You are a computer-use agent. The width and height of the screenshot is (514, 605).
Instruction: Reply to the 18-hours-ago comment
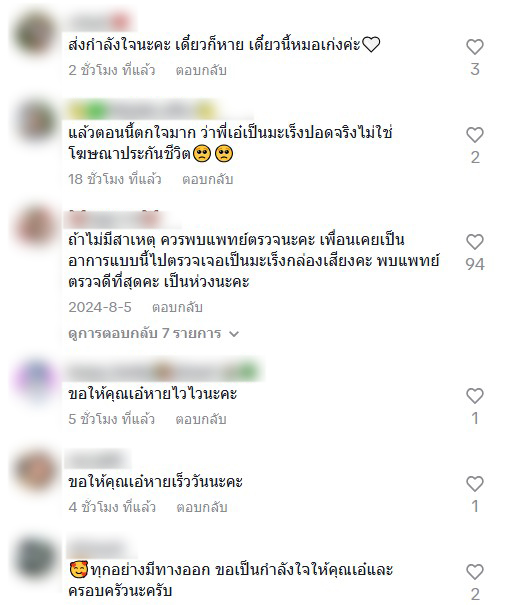pos(208,179)
